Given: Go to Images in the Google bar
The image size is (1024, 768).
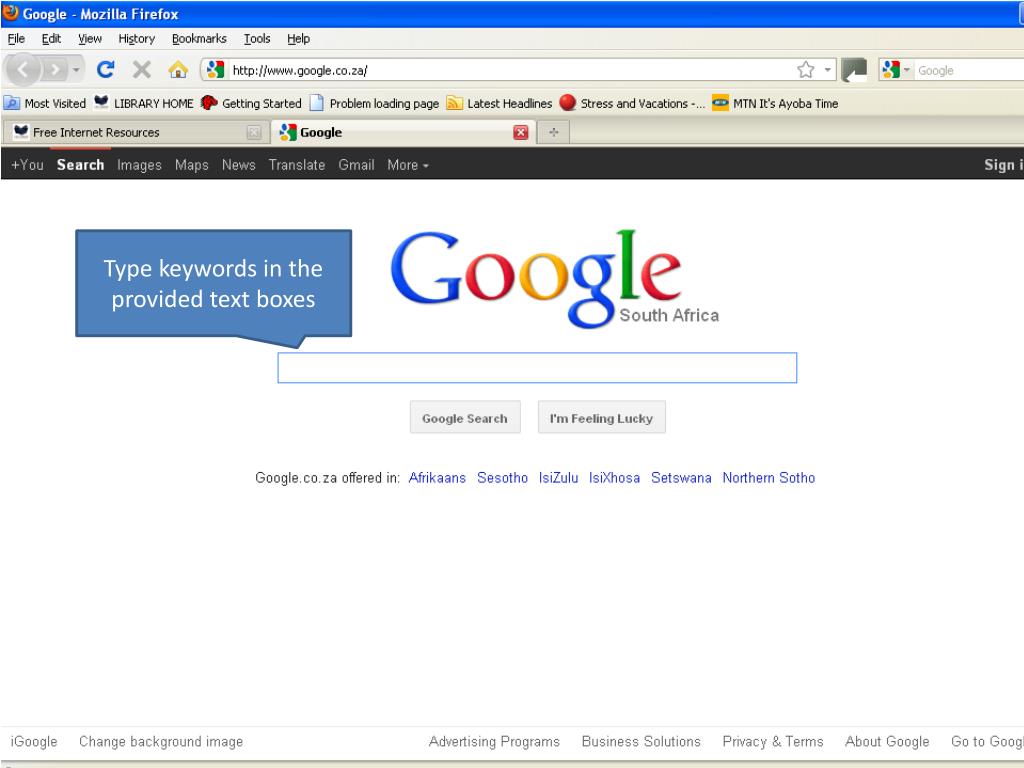Looking at the screenshot, I should tap(139, 165).
